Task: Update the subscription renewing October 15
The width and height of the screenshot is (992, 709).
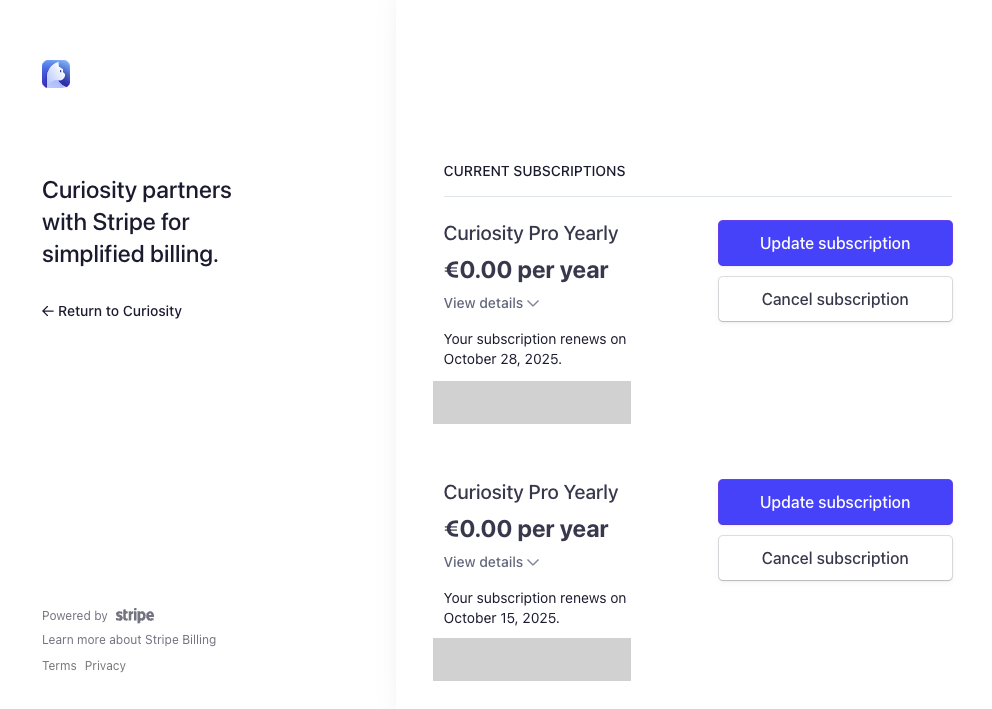Action: pos(835,502)
